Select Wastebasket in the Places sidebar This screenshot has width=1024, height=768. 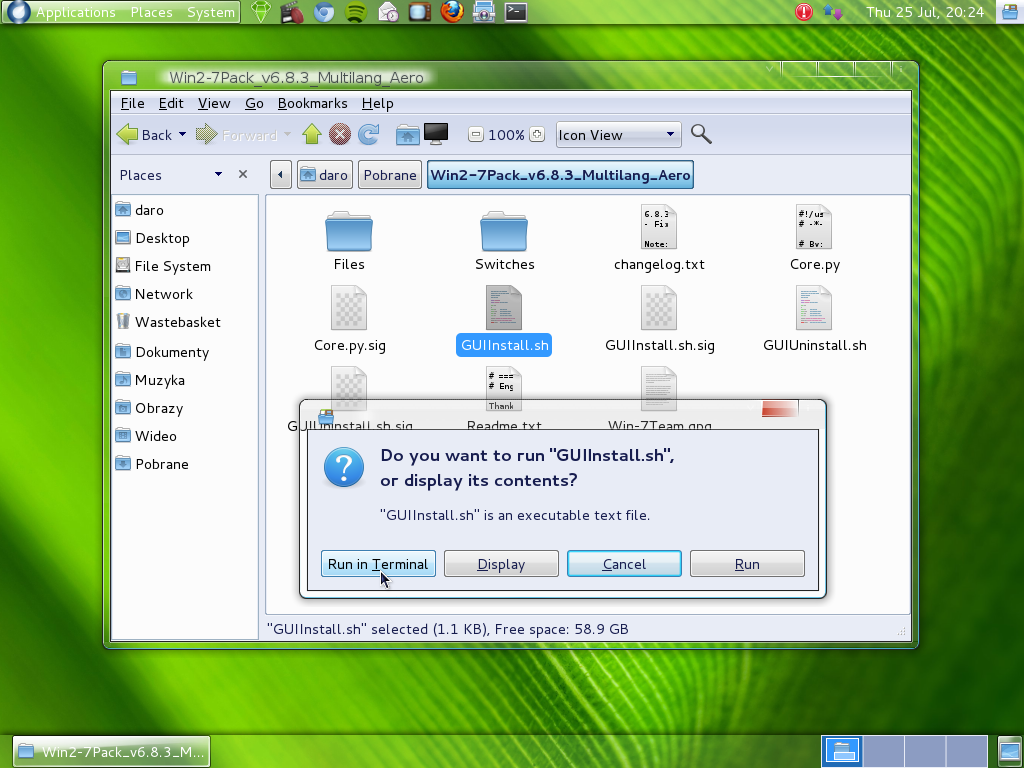pos(177,322)
